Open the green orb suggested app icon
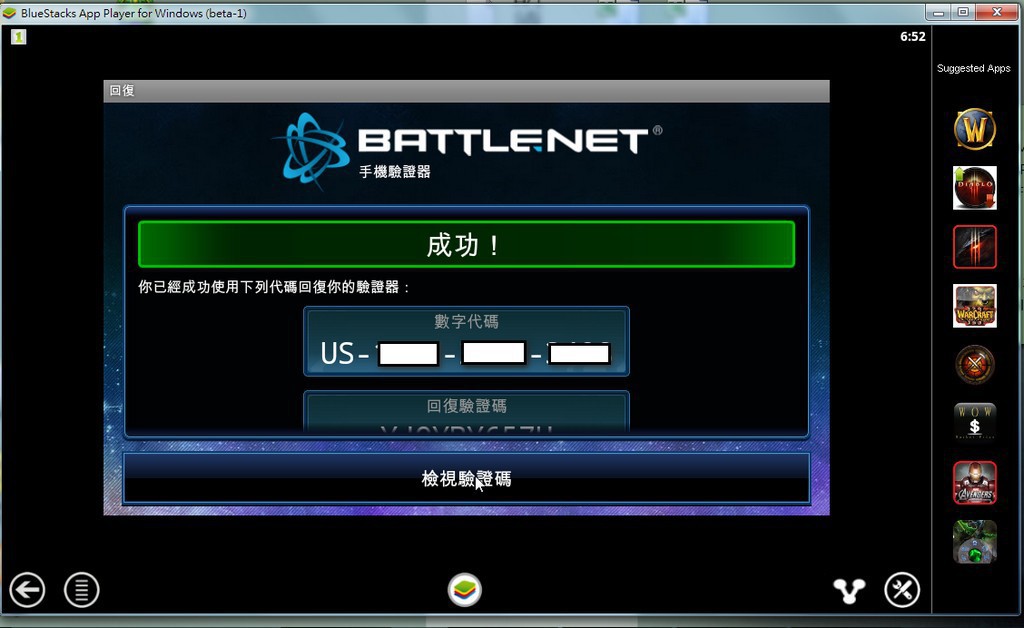1024x628 pixels. [974, 541]
